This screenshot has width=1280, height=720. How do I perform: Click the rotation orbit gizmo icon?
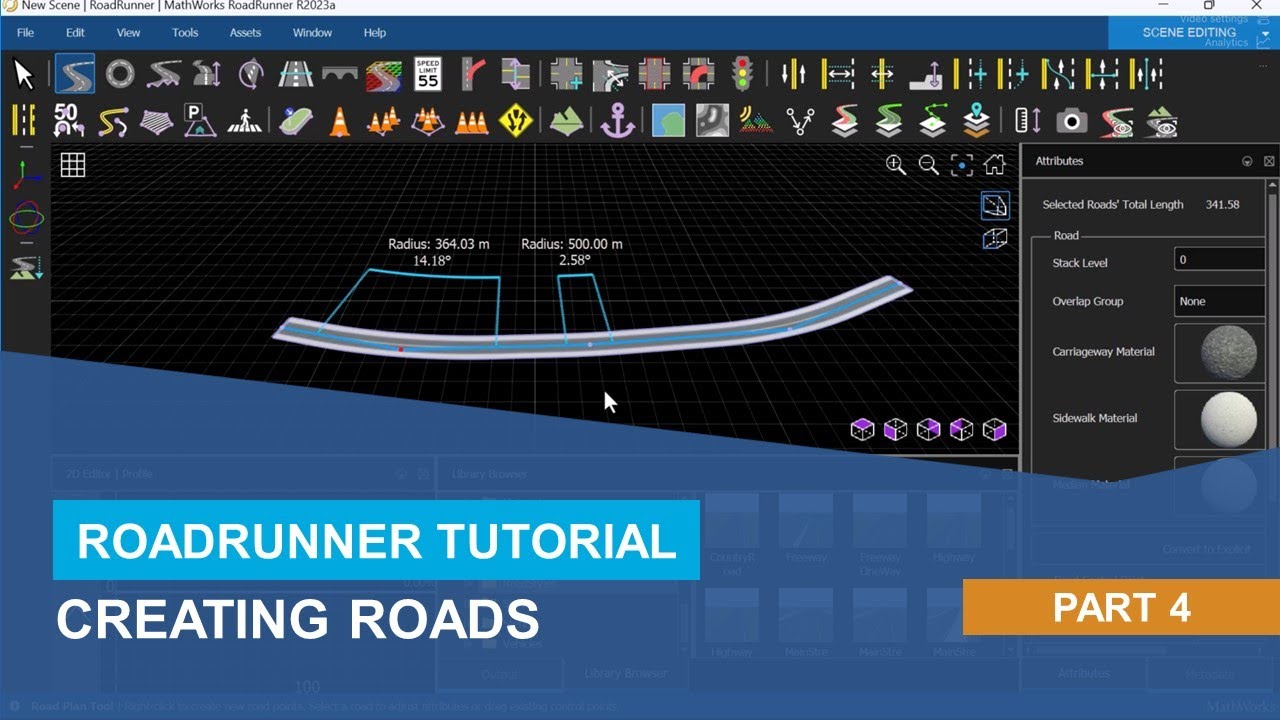pos(26,217)
